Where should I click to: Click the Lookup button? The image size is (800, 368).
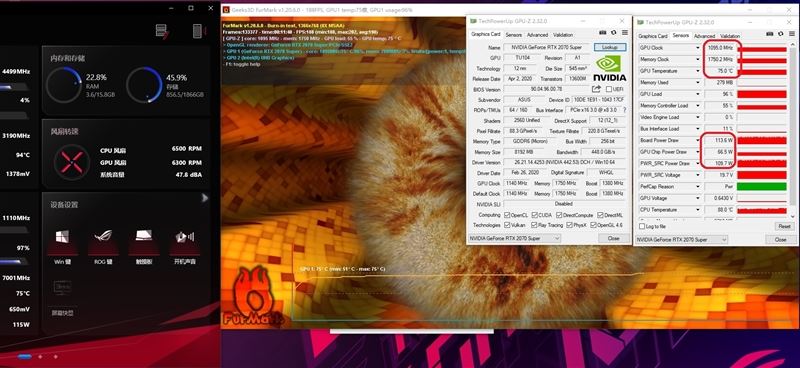point(610,47)
